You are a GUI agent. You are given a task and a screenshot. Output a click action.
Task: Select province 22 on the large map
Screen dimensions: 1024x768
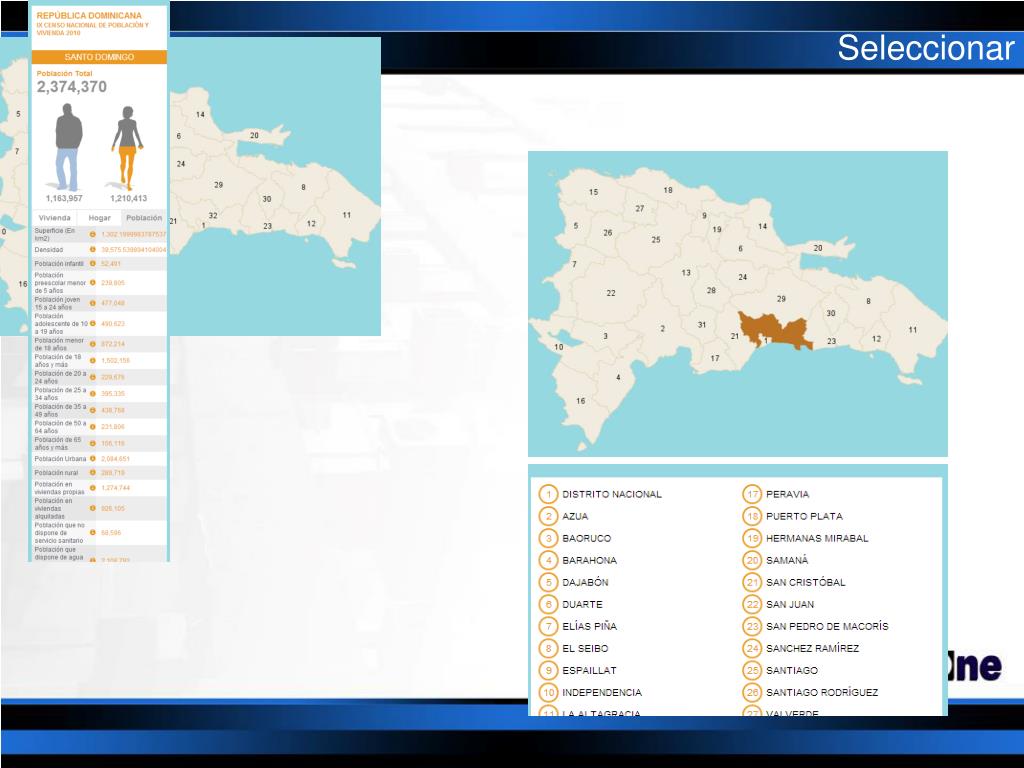tap(611, 293)
